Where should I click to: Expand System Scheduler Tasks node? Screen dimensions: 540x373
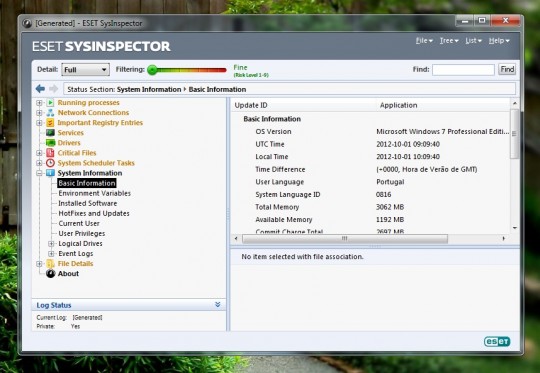39,163
